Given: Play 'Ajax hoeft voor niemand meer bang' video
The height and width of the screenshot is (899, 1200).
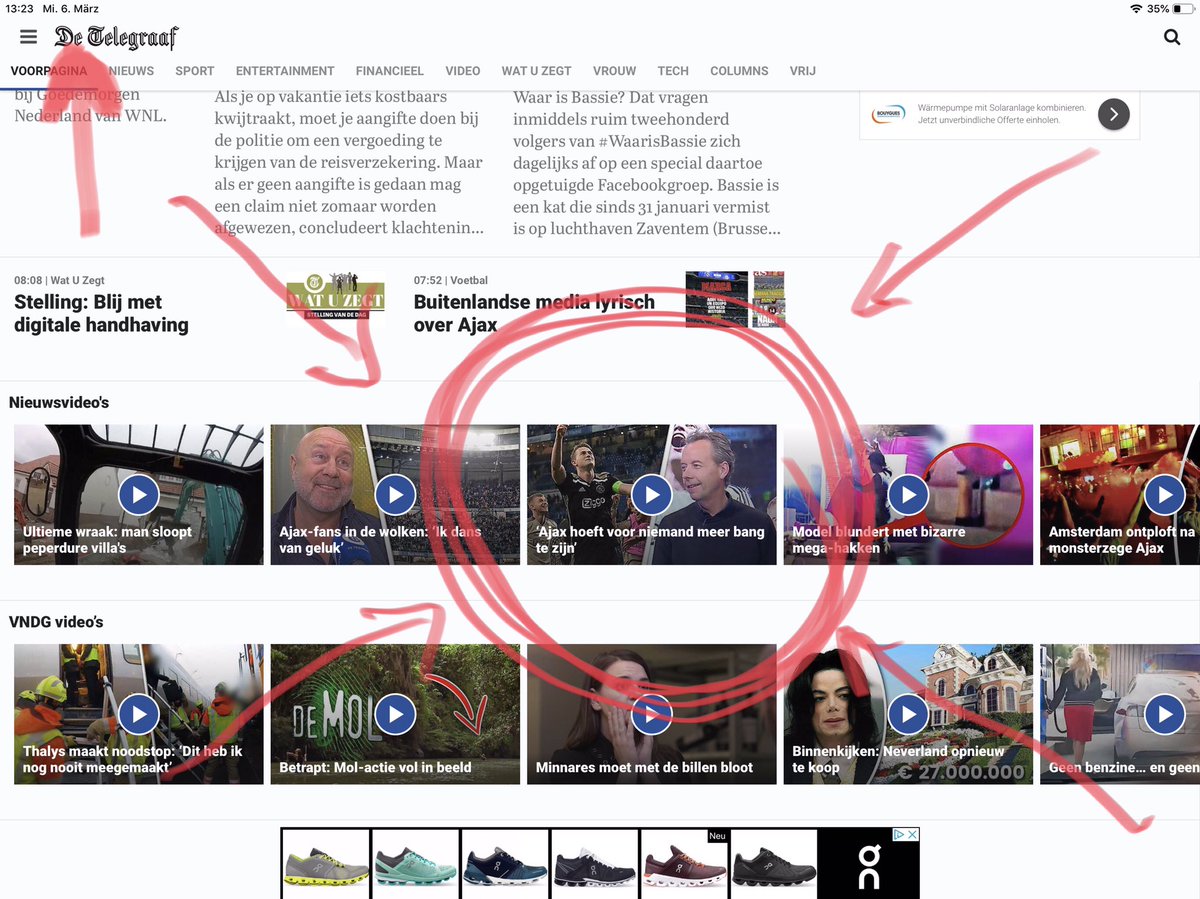Looking at the screenshot, I should tap(652, 494).
